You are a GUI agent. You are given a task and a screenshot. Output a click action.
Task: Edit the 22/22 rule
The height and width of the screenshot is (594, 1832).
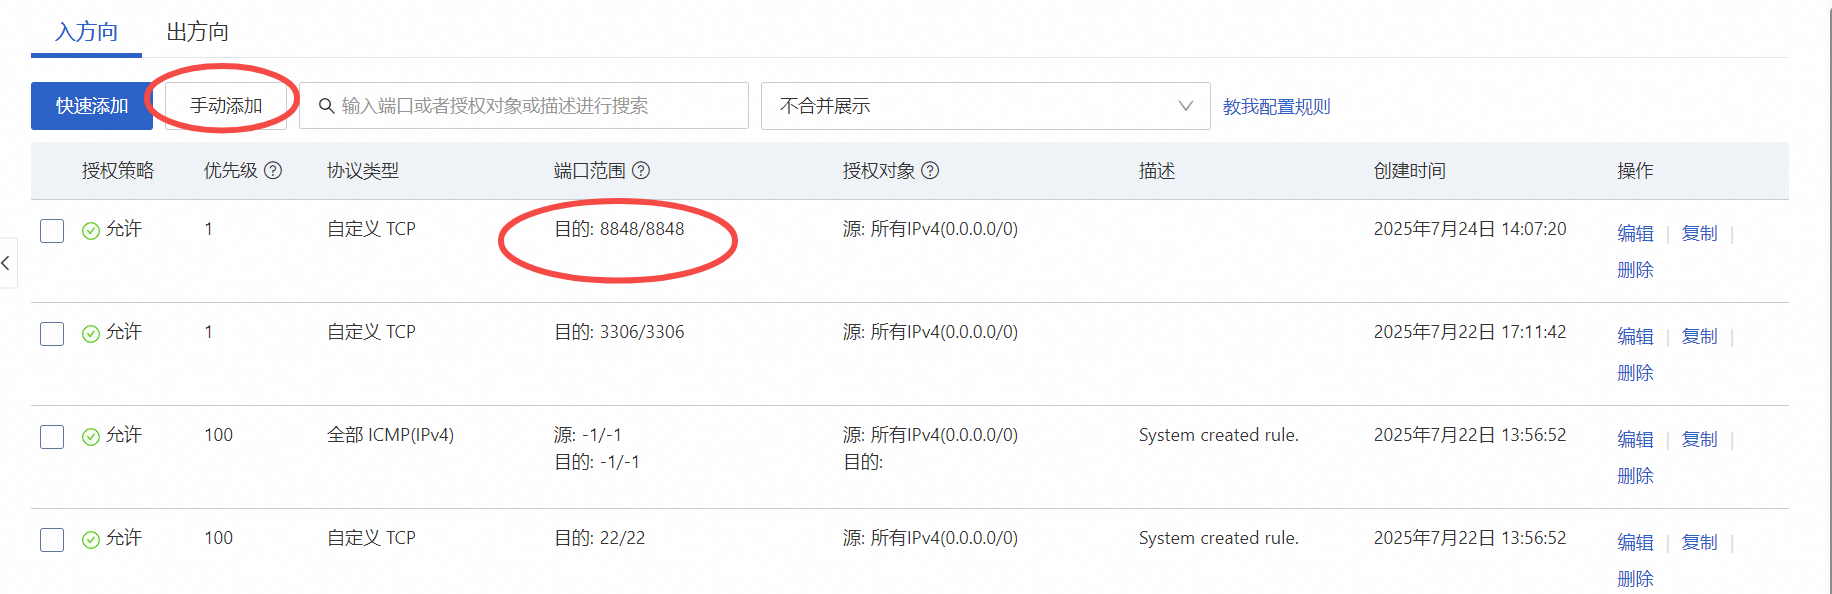tap(1635, 542)
